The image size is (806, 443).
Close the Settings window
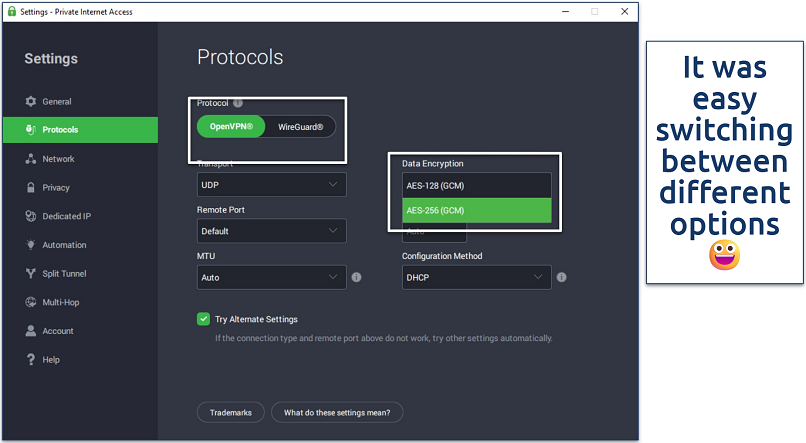[x=625, y=11]
